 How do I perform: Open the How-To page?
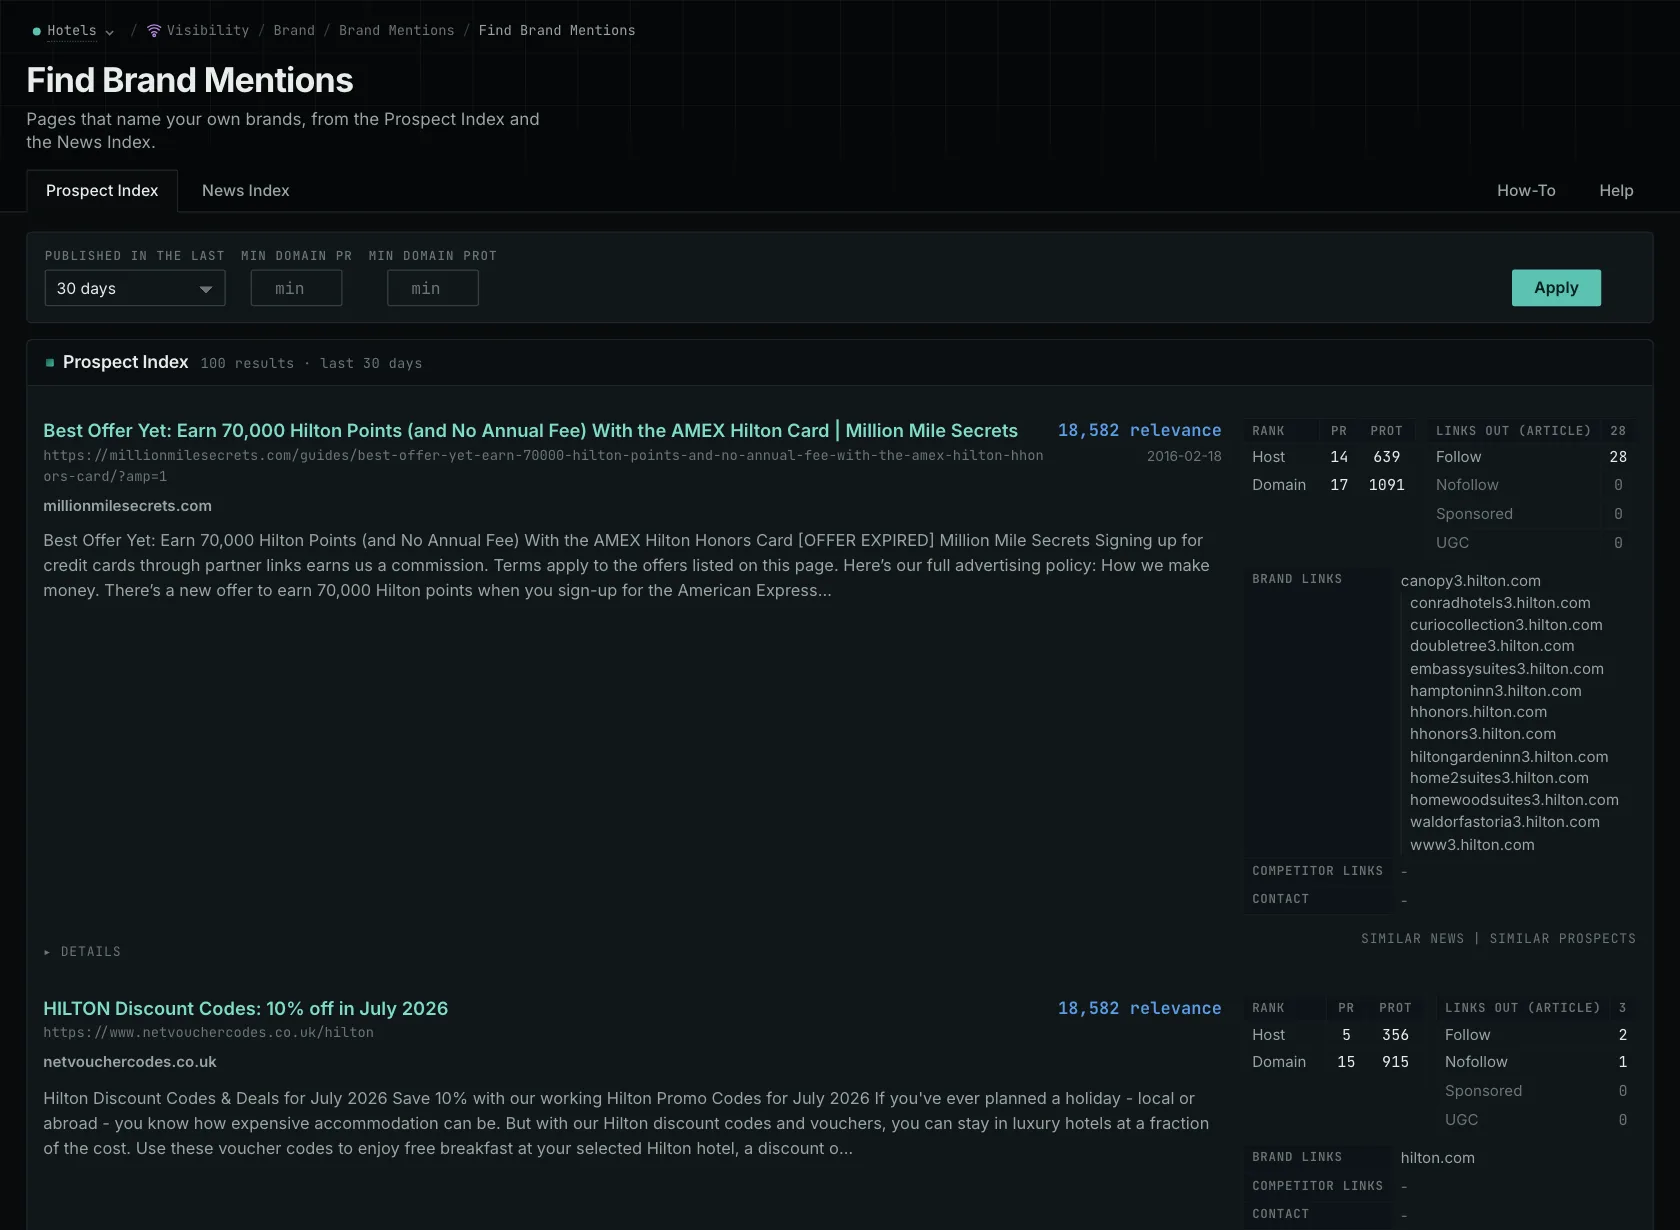pos(1526,191)
